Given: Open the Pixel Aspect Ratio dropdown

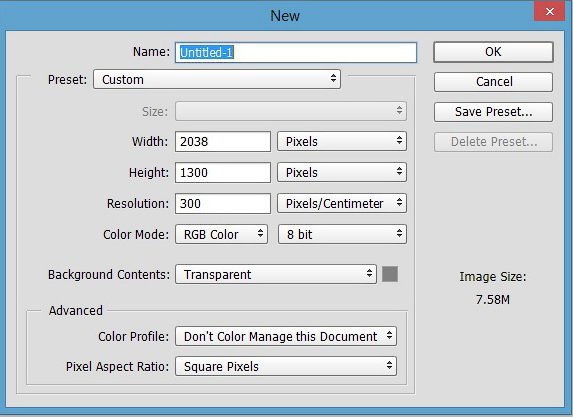Looking at the screenshot, I should coord(286,366).
